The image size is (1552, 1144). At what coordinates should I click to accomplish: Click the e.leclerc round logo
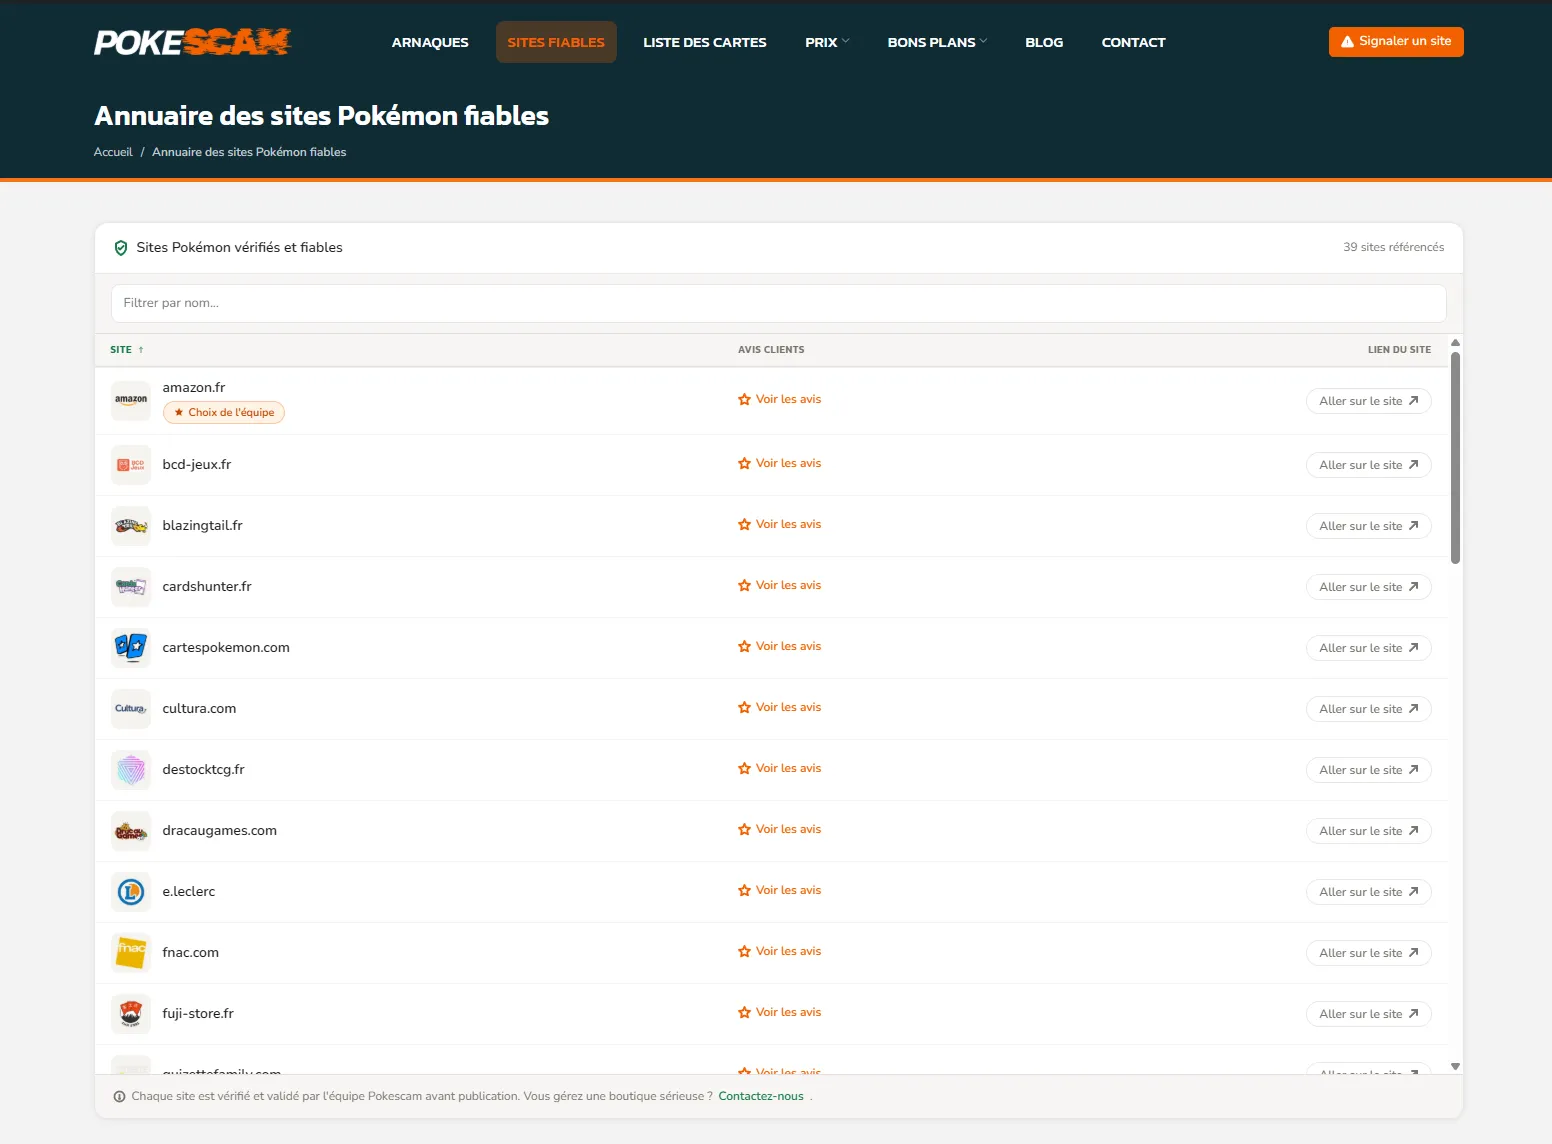pyautogui.click(x=131, y=892)
